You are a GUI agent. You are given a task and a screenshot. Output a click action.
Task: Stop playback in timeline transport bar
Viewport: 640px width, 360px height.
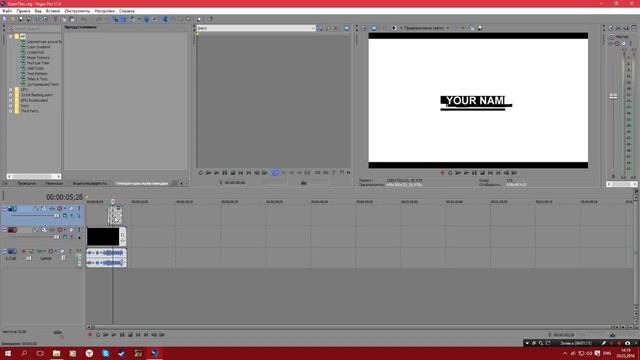(x=130, y=335)
